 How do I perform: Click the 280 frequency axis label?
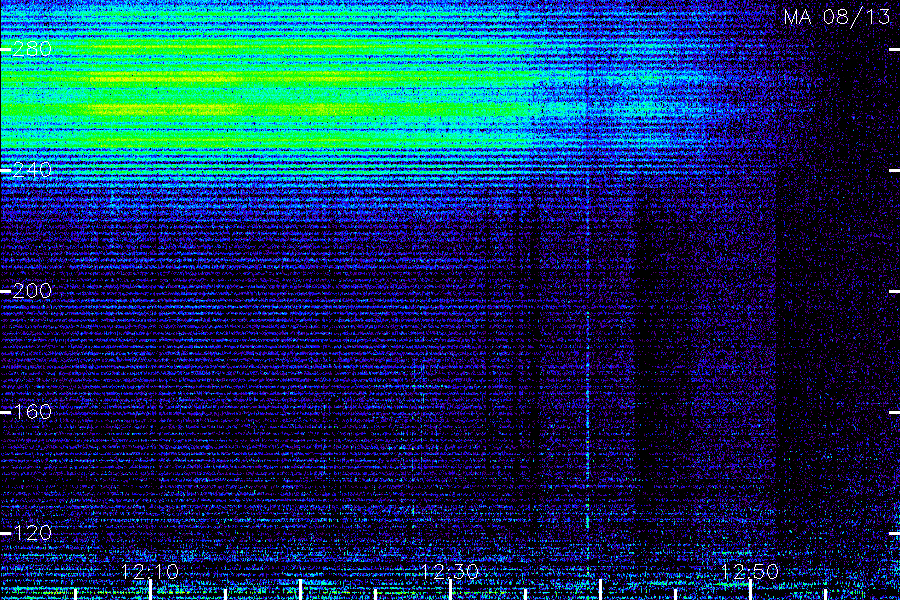point(32,49)
